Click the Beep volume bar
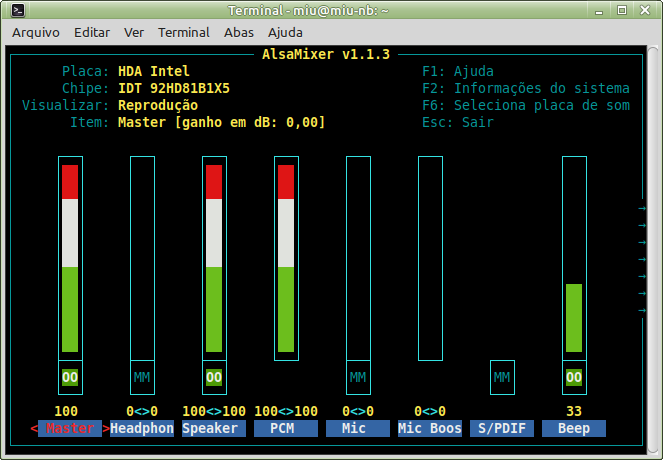The height and width of the screenshot is (460, 663). (574, 258)
